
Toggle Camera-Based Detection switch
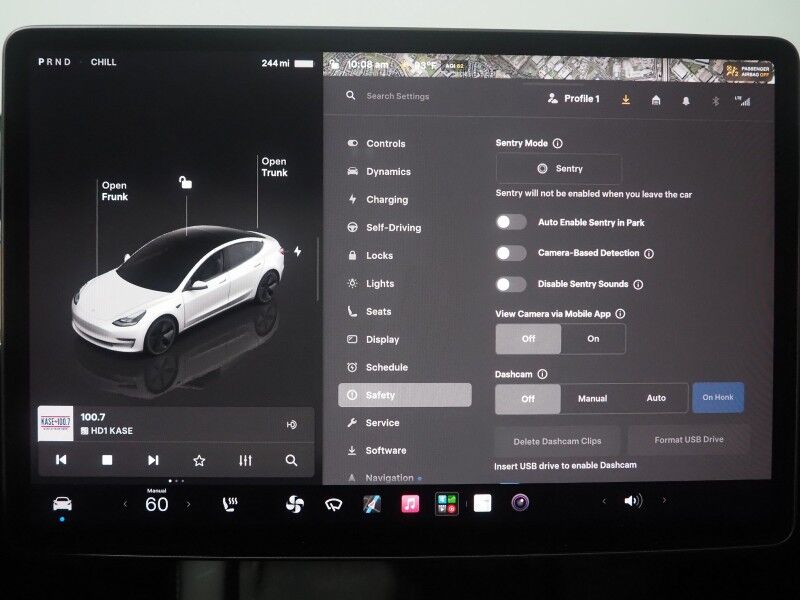tap(511, 253)
